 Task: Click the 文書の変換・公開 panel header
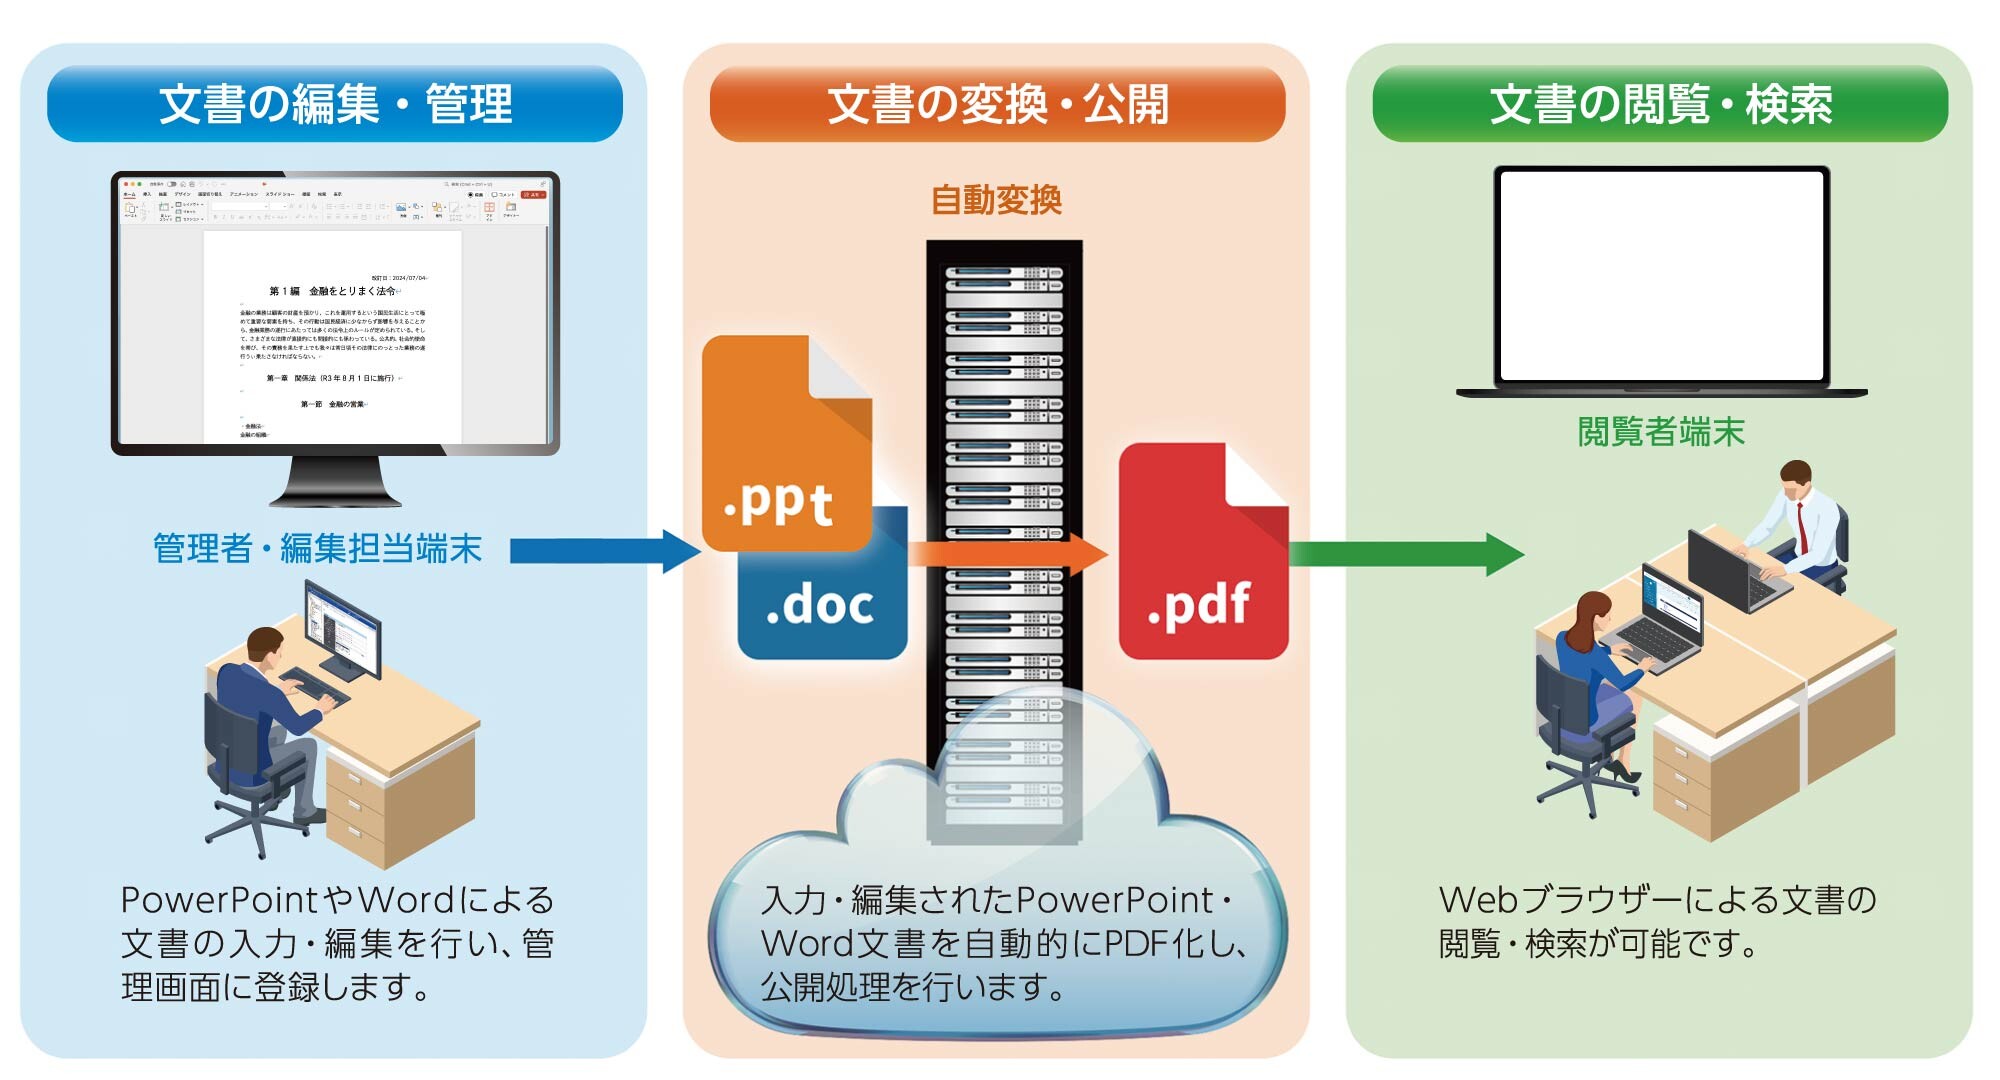point(999,101)
